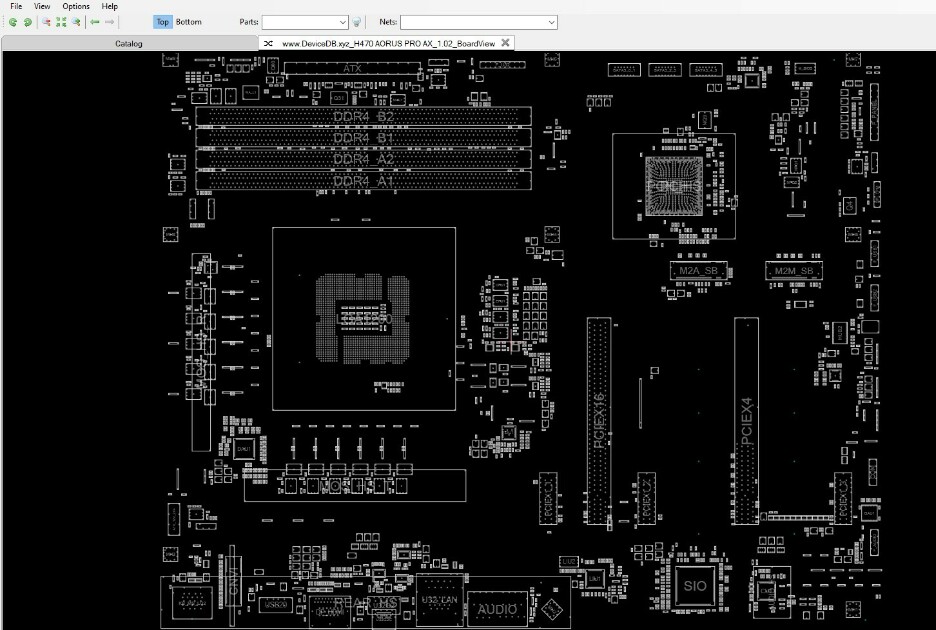
Task: Select the PCH chipset component
Action: pyautogui.click(x=674, y=186)
